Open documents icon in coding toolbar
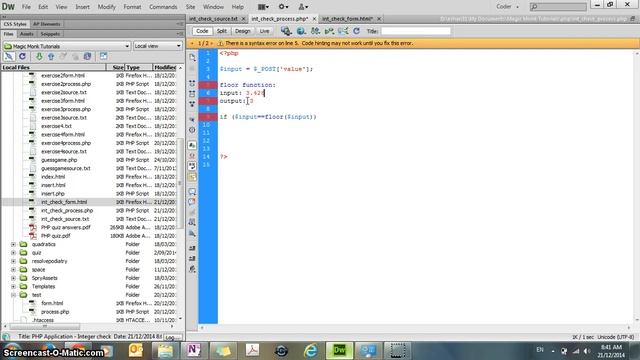The width and height of the screenshot is (640, 360). tap(192, 58)
